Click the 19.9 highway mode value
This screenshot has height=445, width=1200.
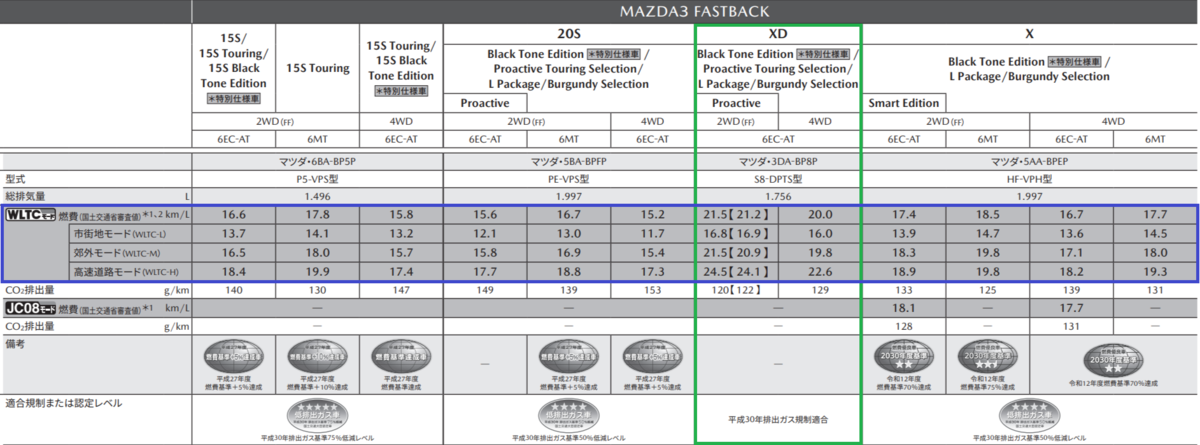[x=317, y=271]
